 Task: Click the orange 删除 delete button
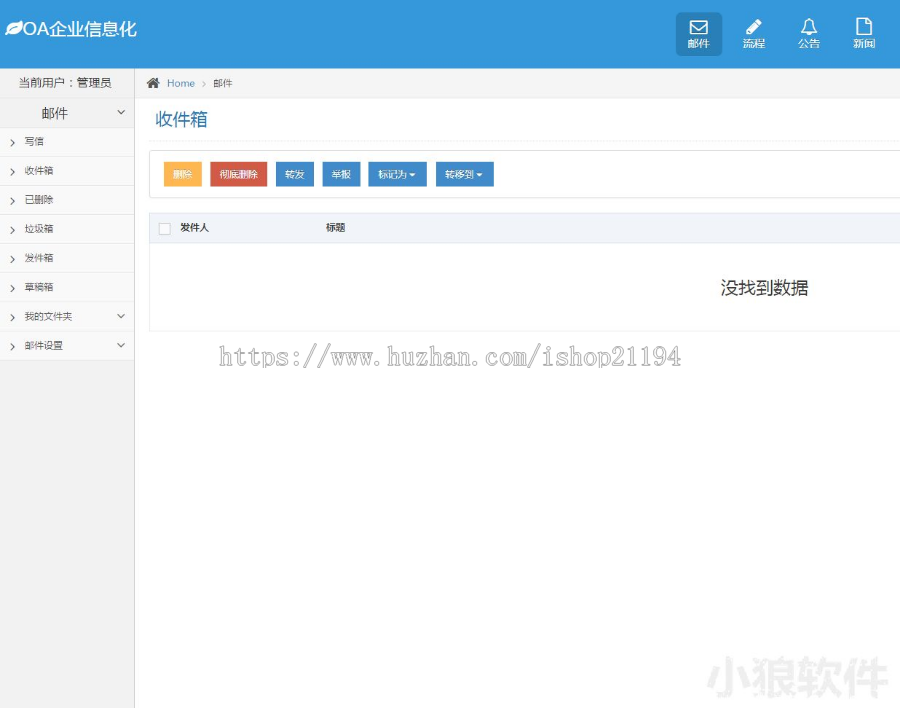tap(183, 174)
